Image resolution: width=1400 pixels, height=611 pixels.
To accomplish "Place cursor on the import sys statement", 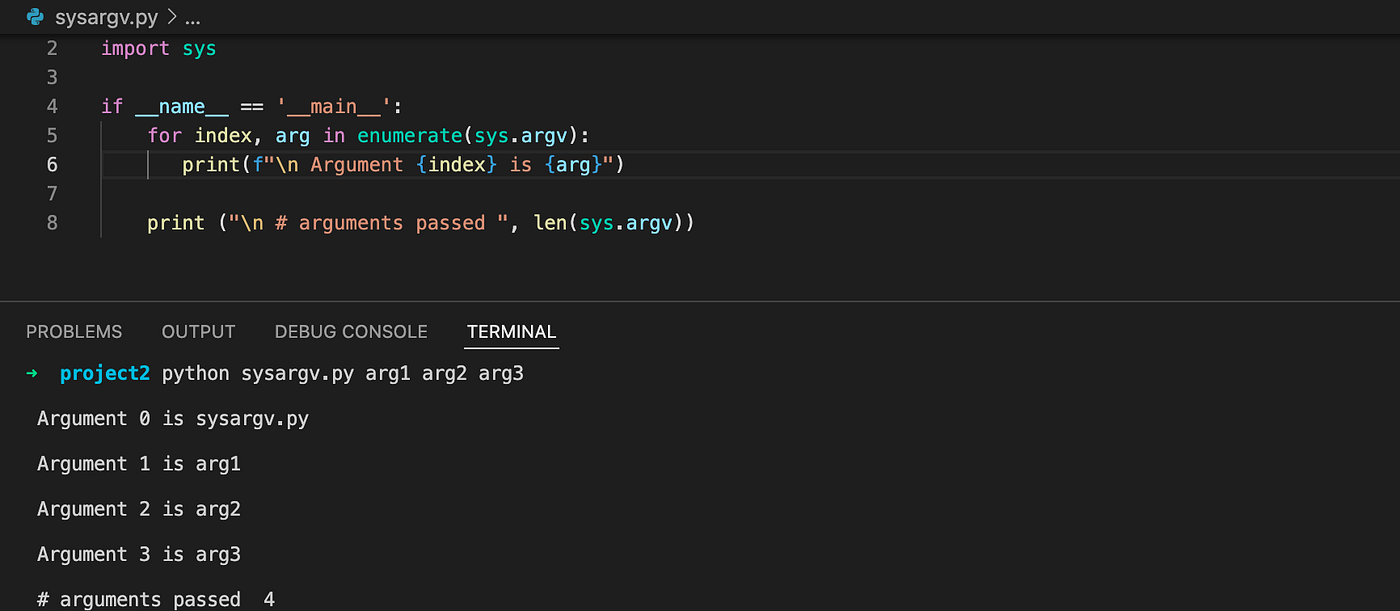I will pos(160,47).
